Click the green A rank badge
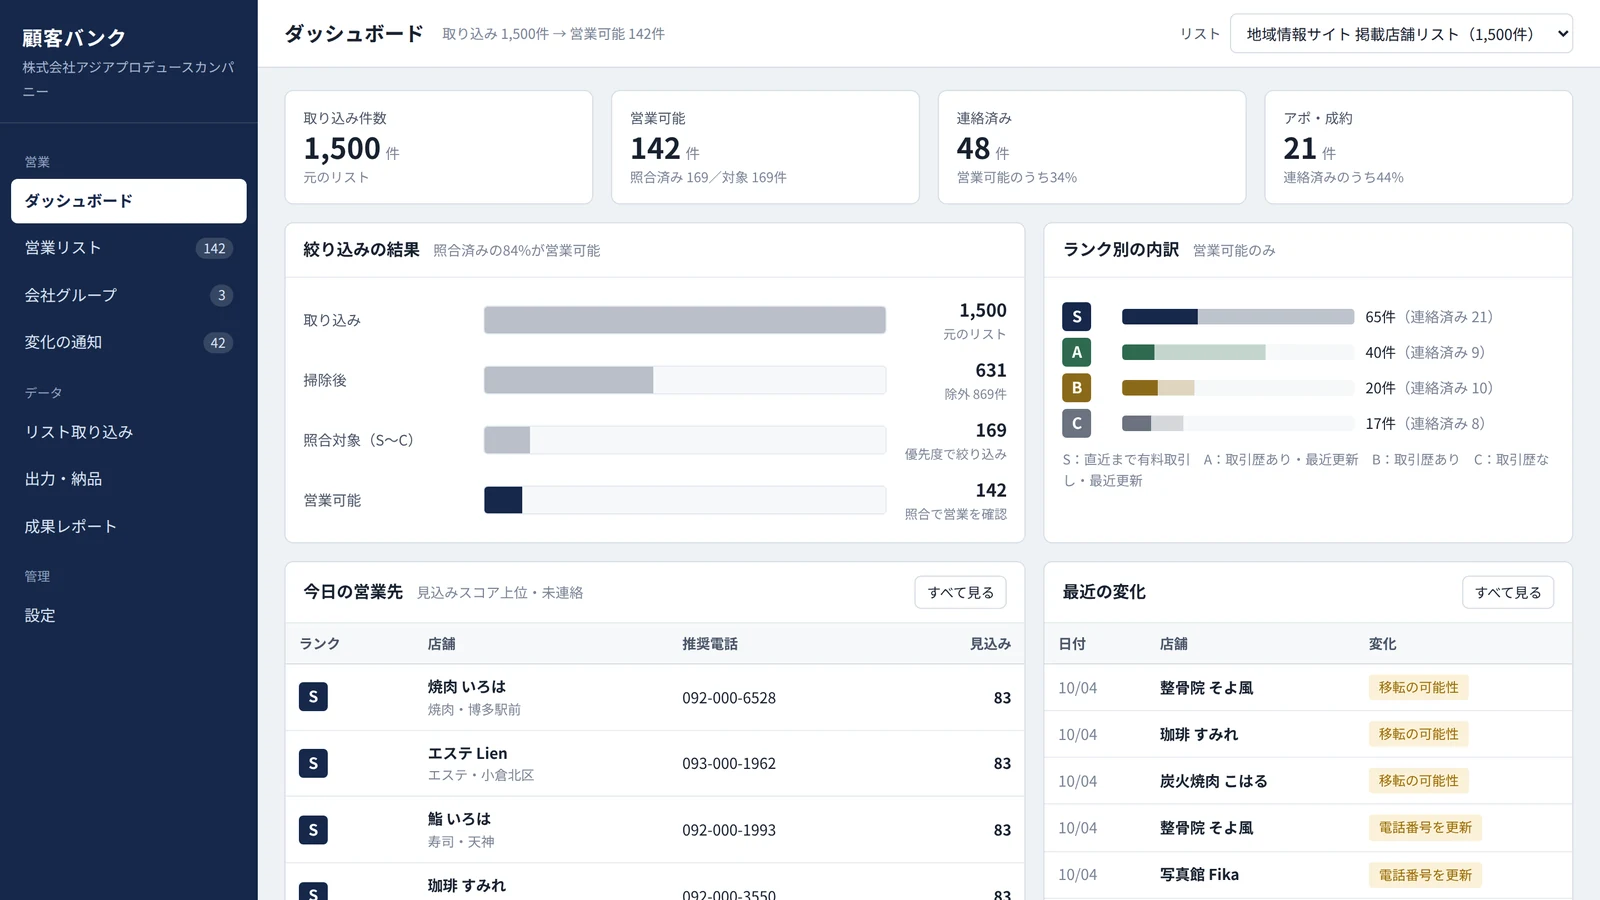 (1076, 352)
